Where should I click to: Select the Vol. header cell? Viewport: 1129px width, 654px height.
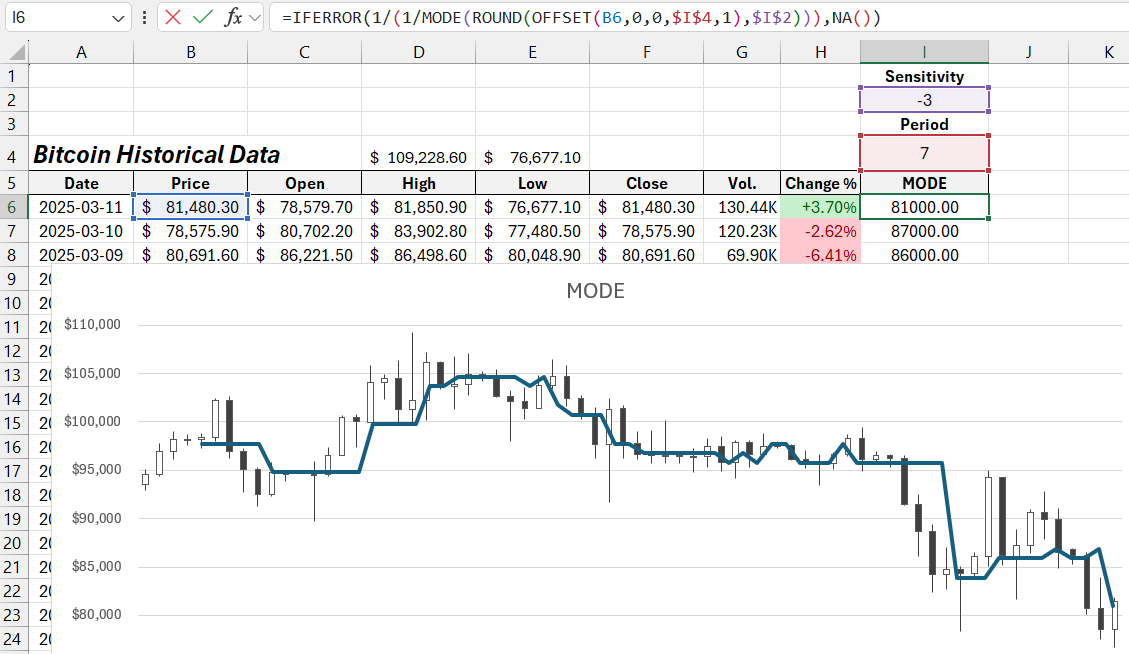pos(742,183)
